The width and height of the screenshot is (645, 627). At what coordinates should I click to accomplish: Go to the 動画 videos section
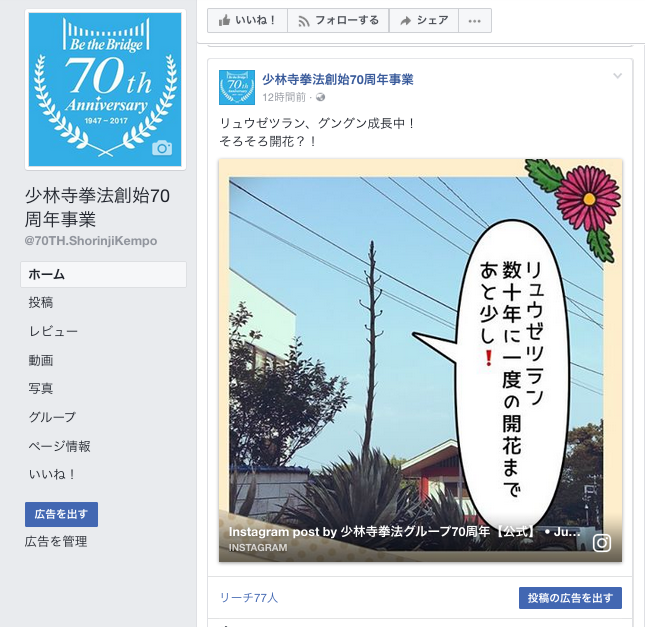click(41, 360)
